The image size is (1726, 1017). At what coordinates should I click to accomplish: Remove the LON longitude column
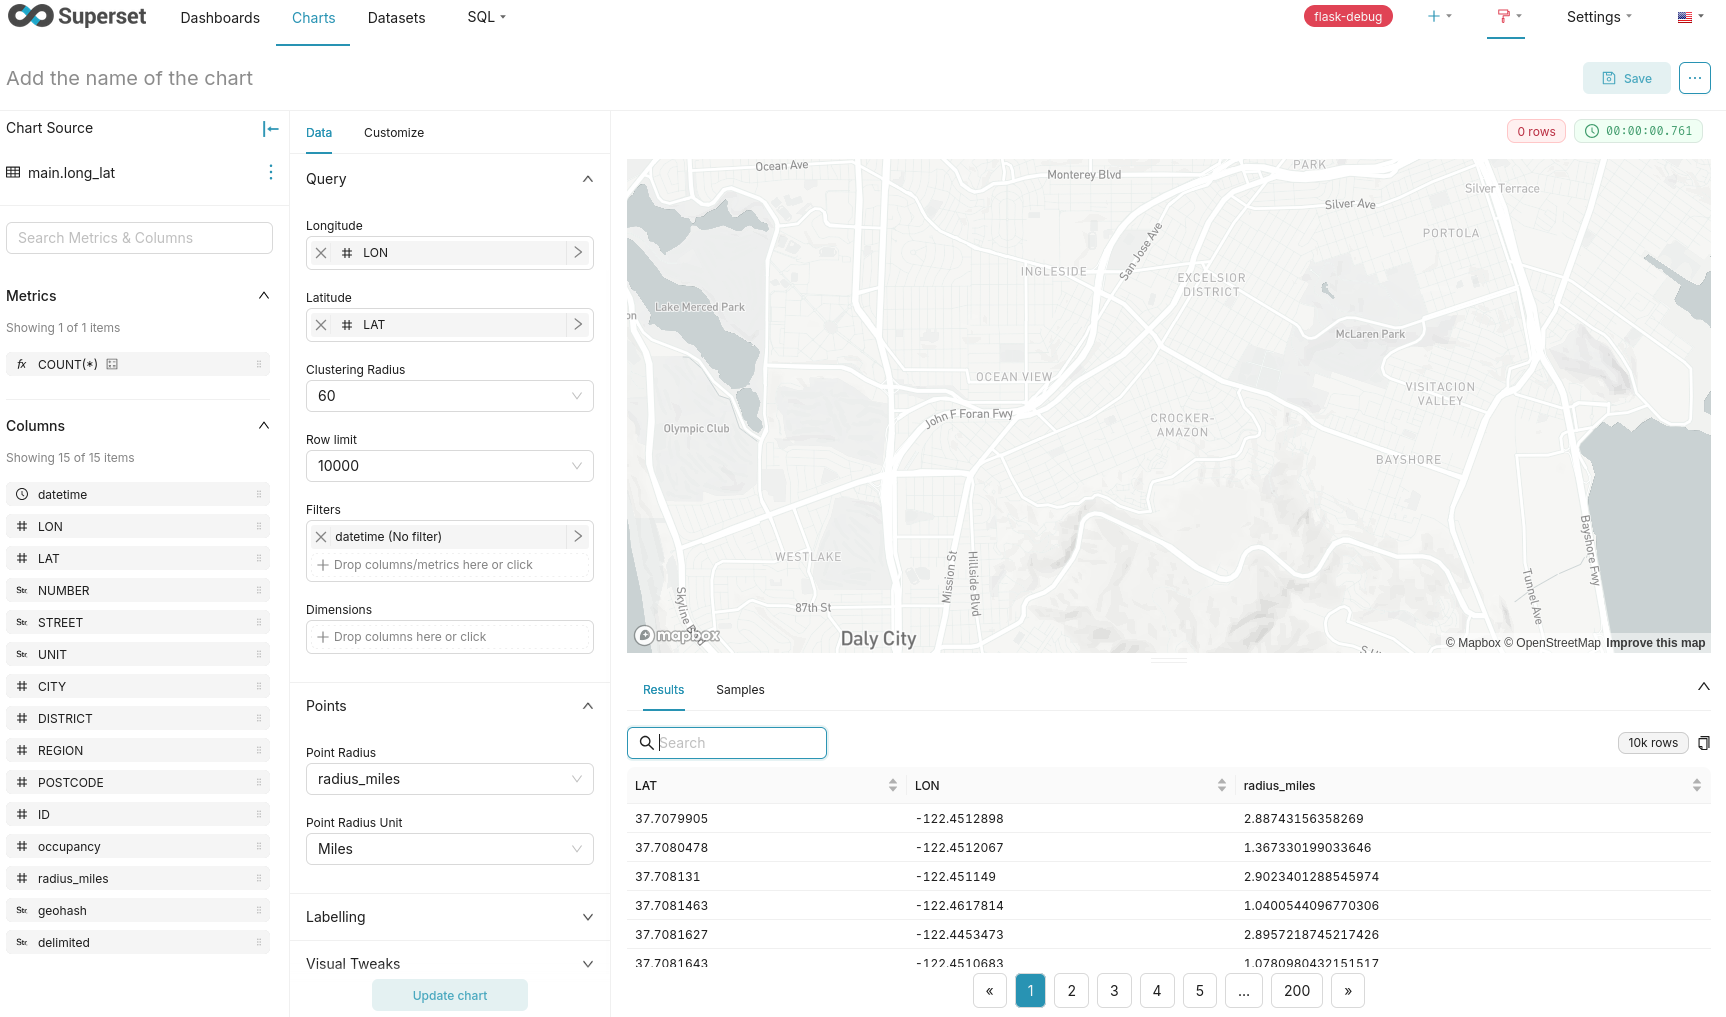321,253
